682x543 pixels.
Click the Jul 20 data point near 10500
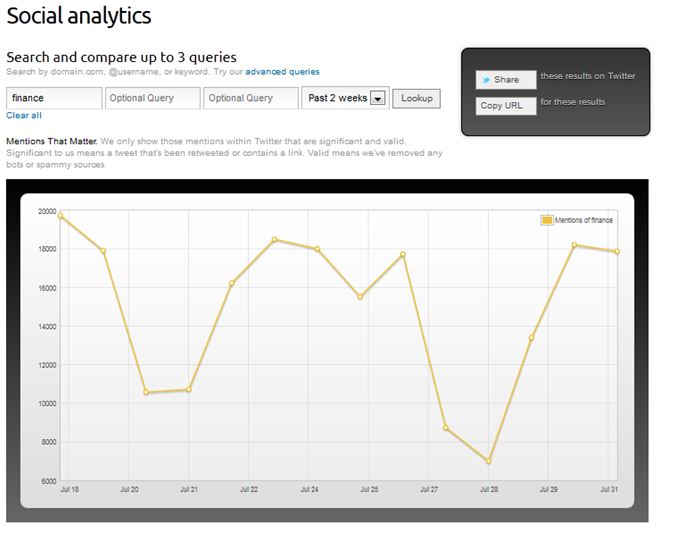tap(146, 393)
